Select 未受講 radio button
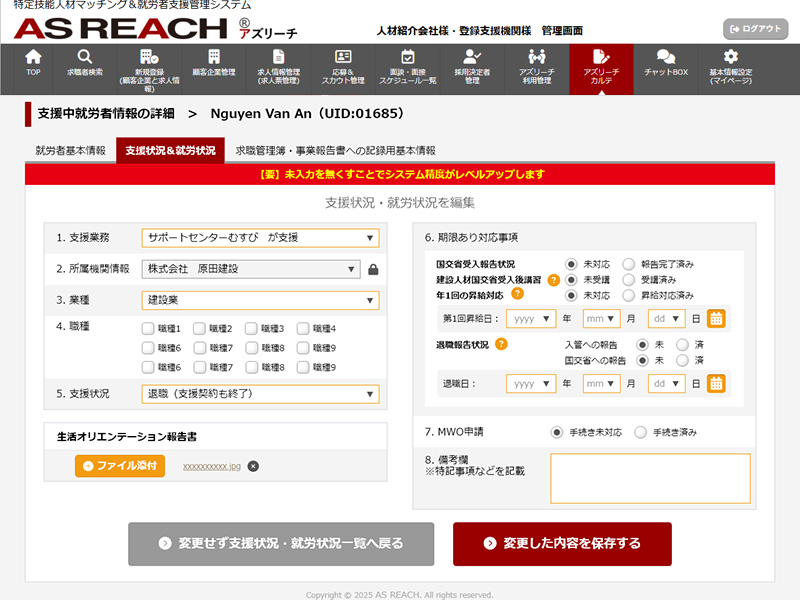 point(571,280)
